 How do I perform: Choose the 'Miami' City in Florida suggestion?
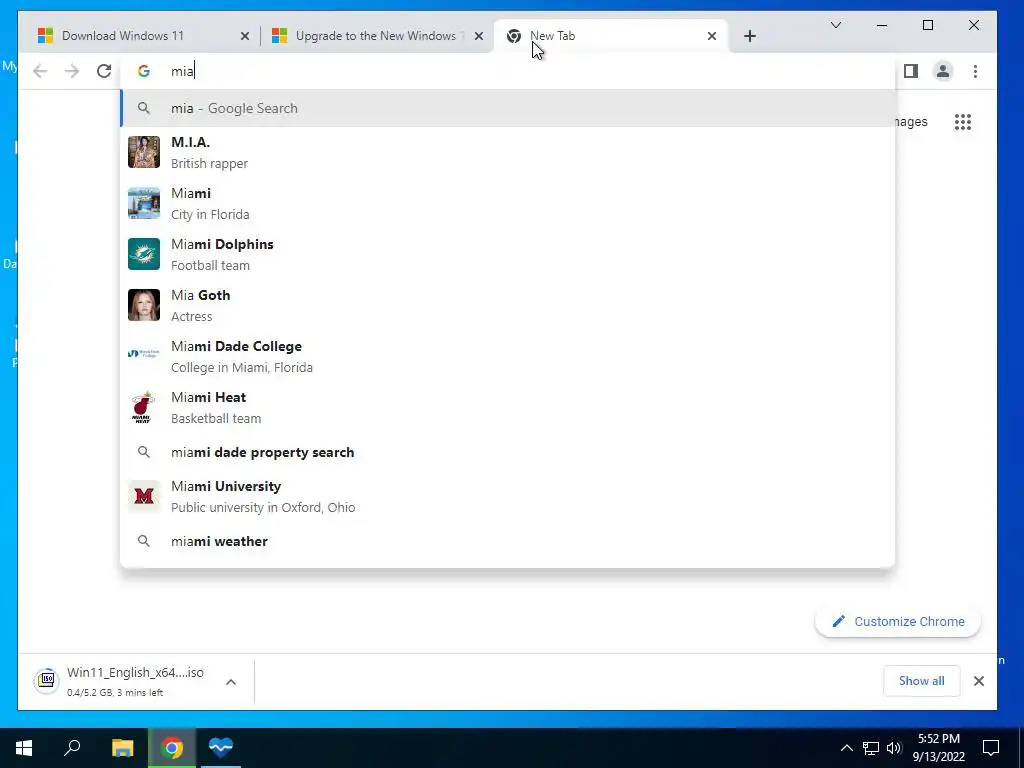(x=507, y=203)
